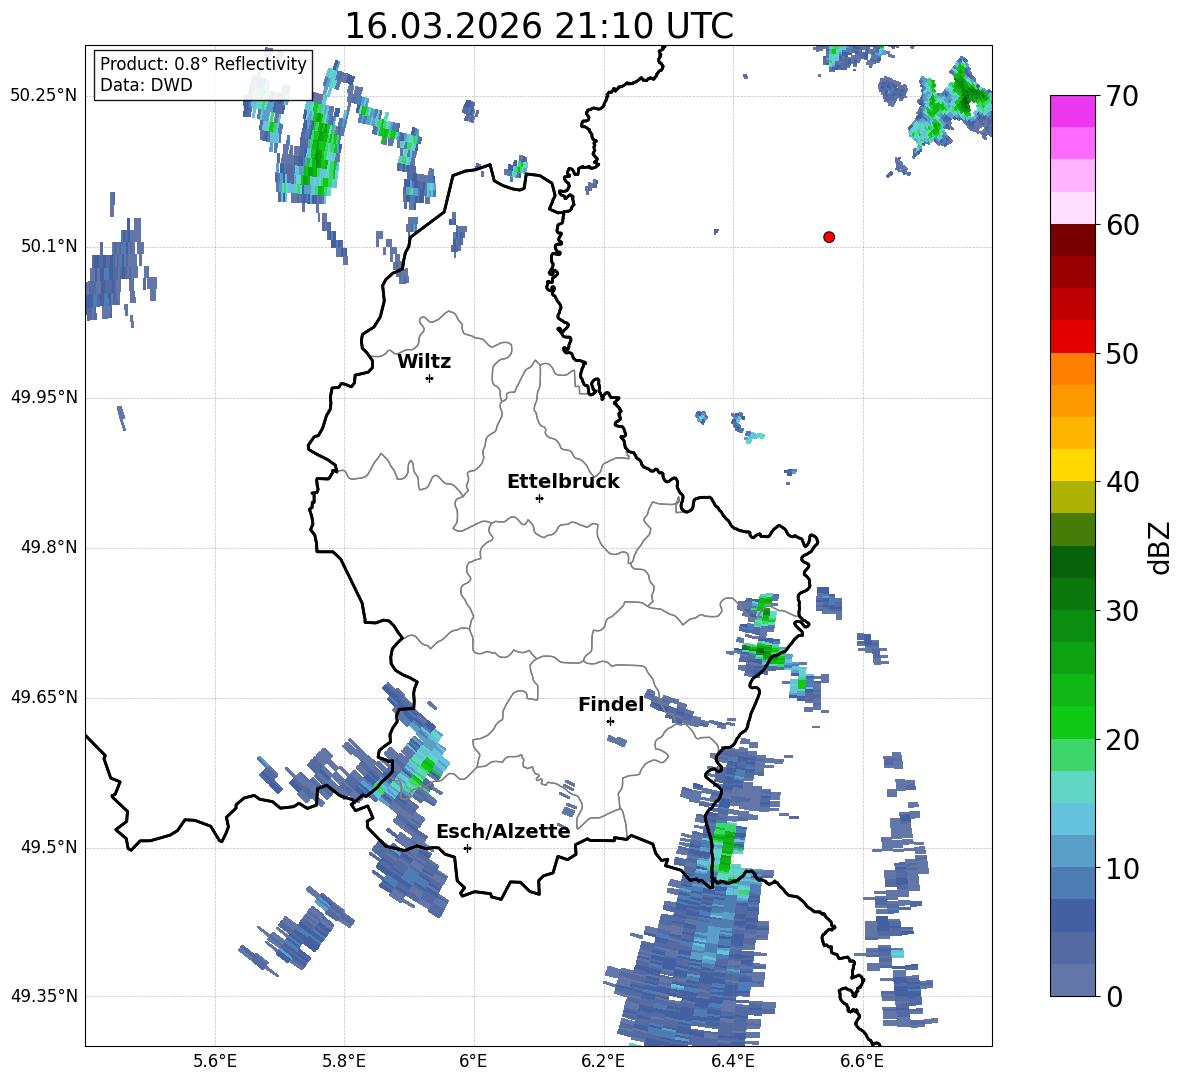Screen dimensions: 1184x1081
Task: Pick the yellow swatch just above 40 dBZ
Action: pyautogui.click(x=1072, y=465)
